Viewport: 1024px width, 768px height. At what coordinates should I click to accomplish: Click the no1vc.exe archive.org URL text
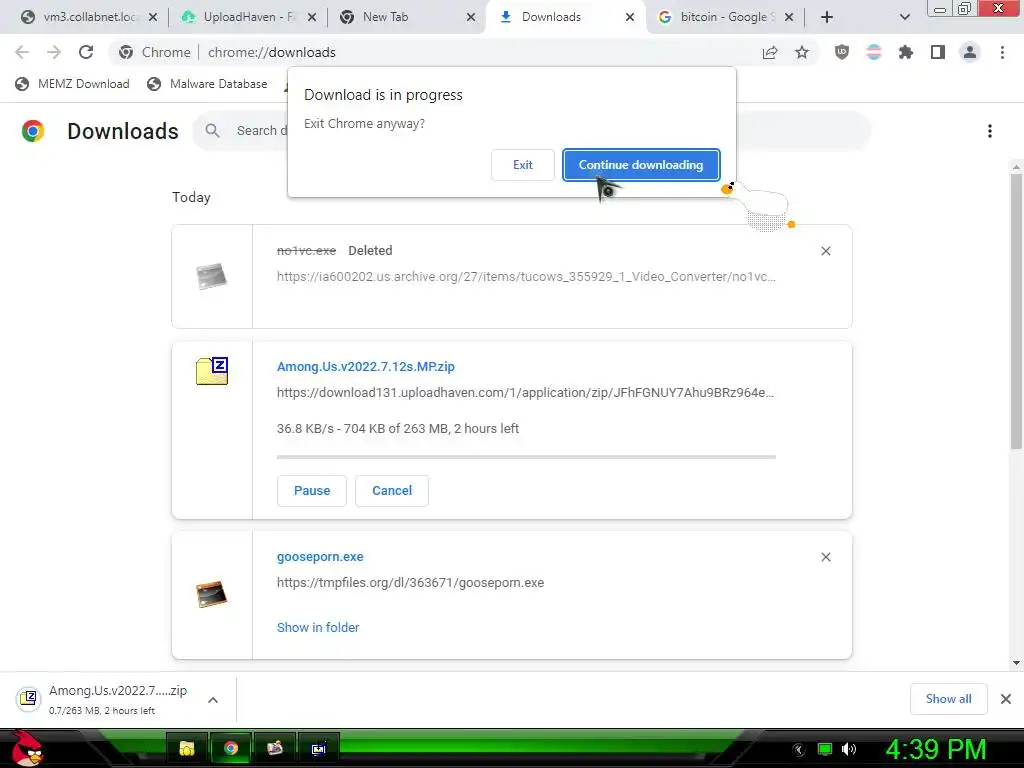(526, 276)
